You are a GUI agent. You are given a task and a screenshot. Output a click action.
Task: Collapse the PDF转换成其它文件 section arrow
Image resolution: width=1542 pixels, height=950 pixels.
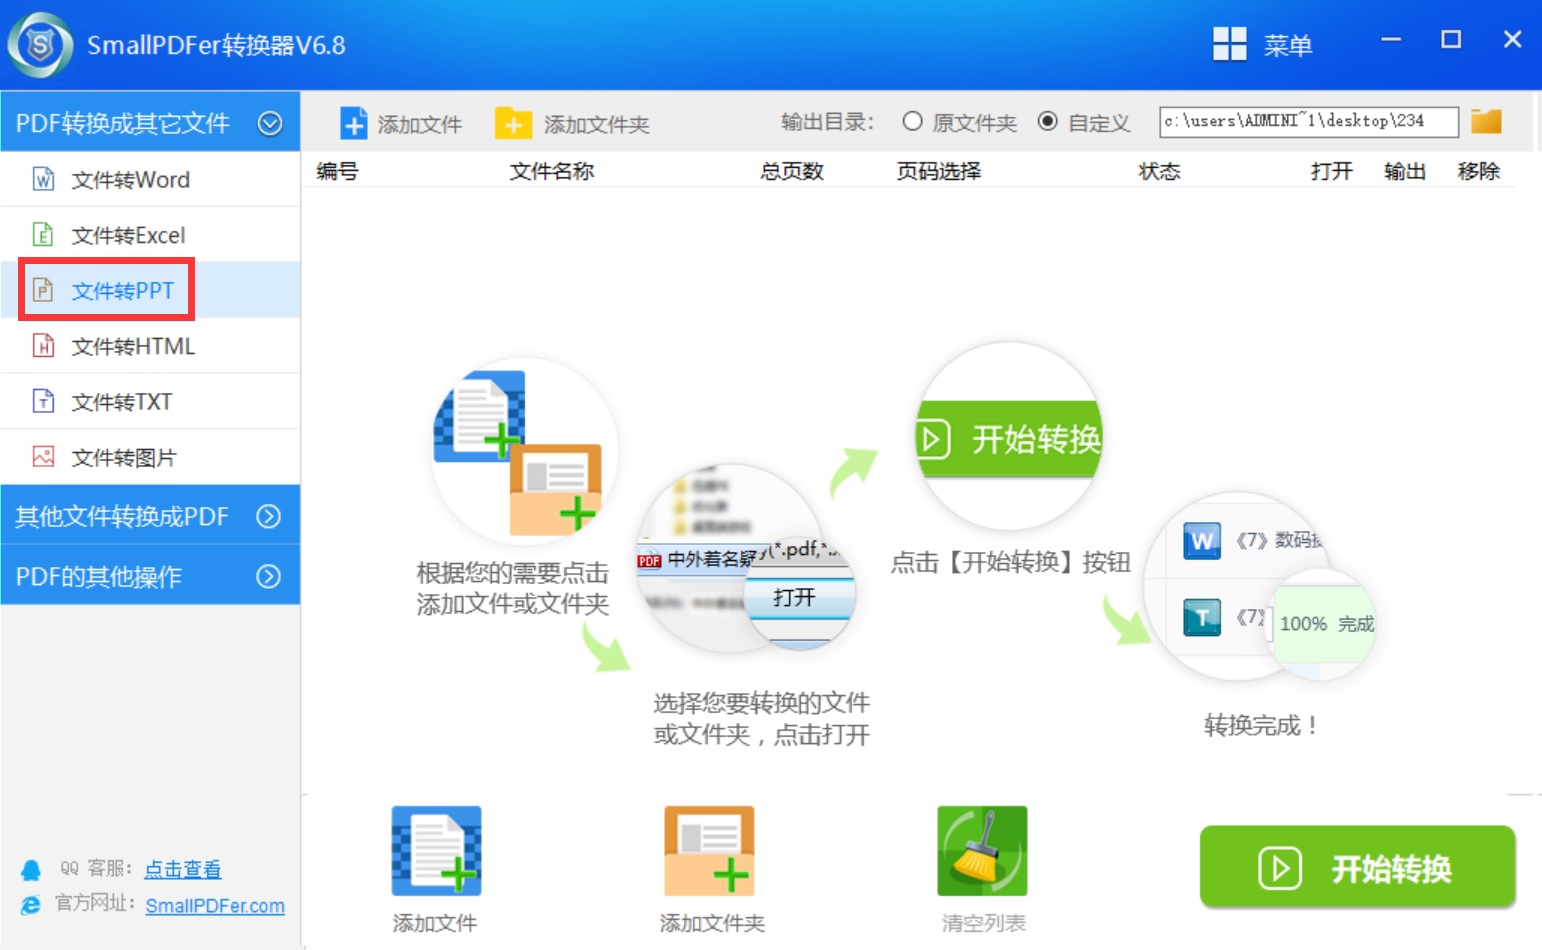click(x=269, y=123)
